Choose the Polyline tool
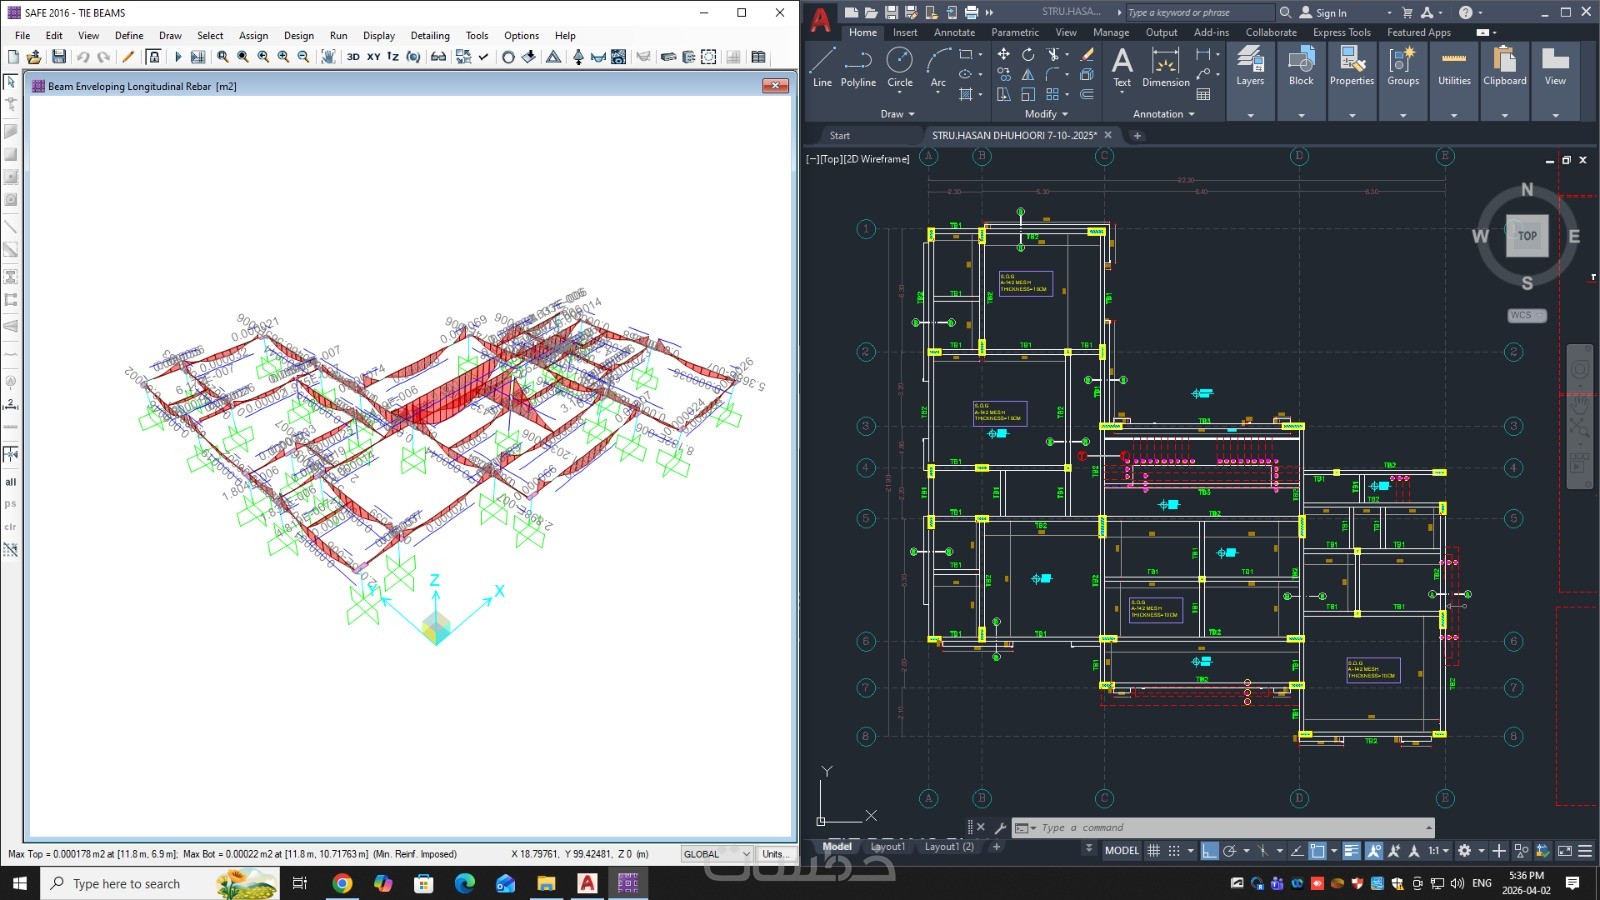Screen dimensions: 1600x900 point(858,67)
